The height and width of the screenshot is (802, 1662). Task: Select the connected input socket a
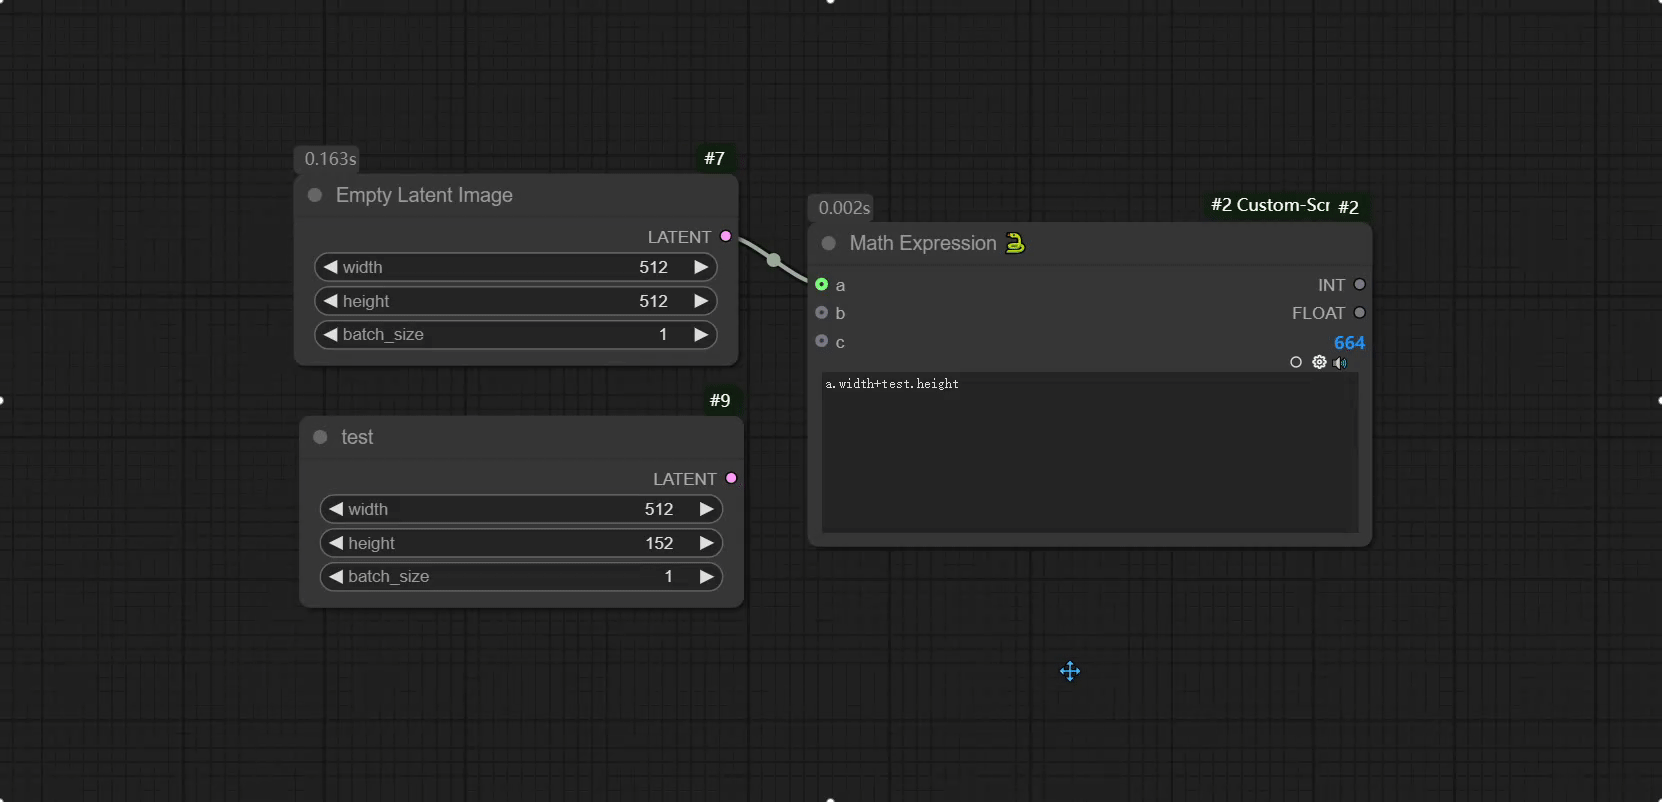tap(822, 285)
